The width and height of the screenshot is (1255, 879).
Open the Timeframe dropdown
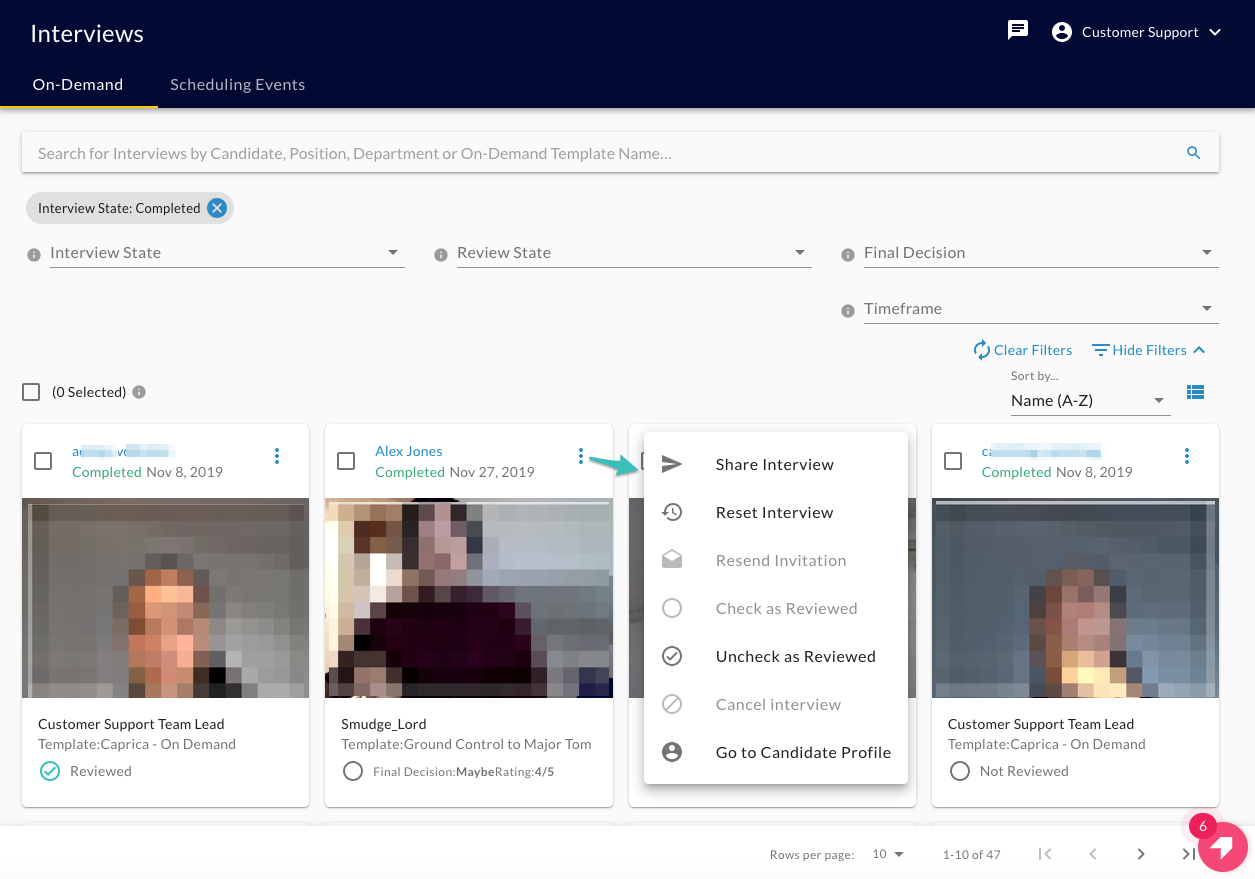1041,309
